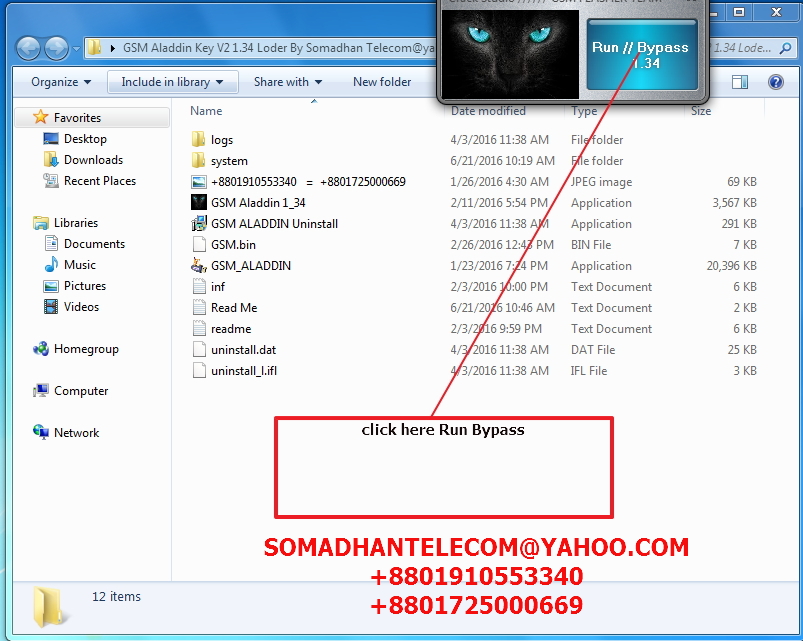The image size is (803, 641).
Task: Select the Read Me document icon
Action: [199, 307]
